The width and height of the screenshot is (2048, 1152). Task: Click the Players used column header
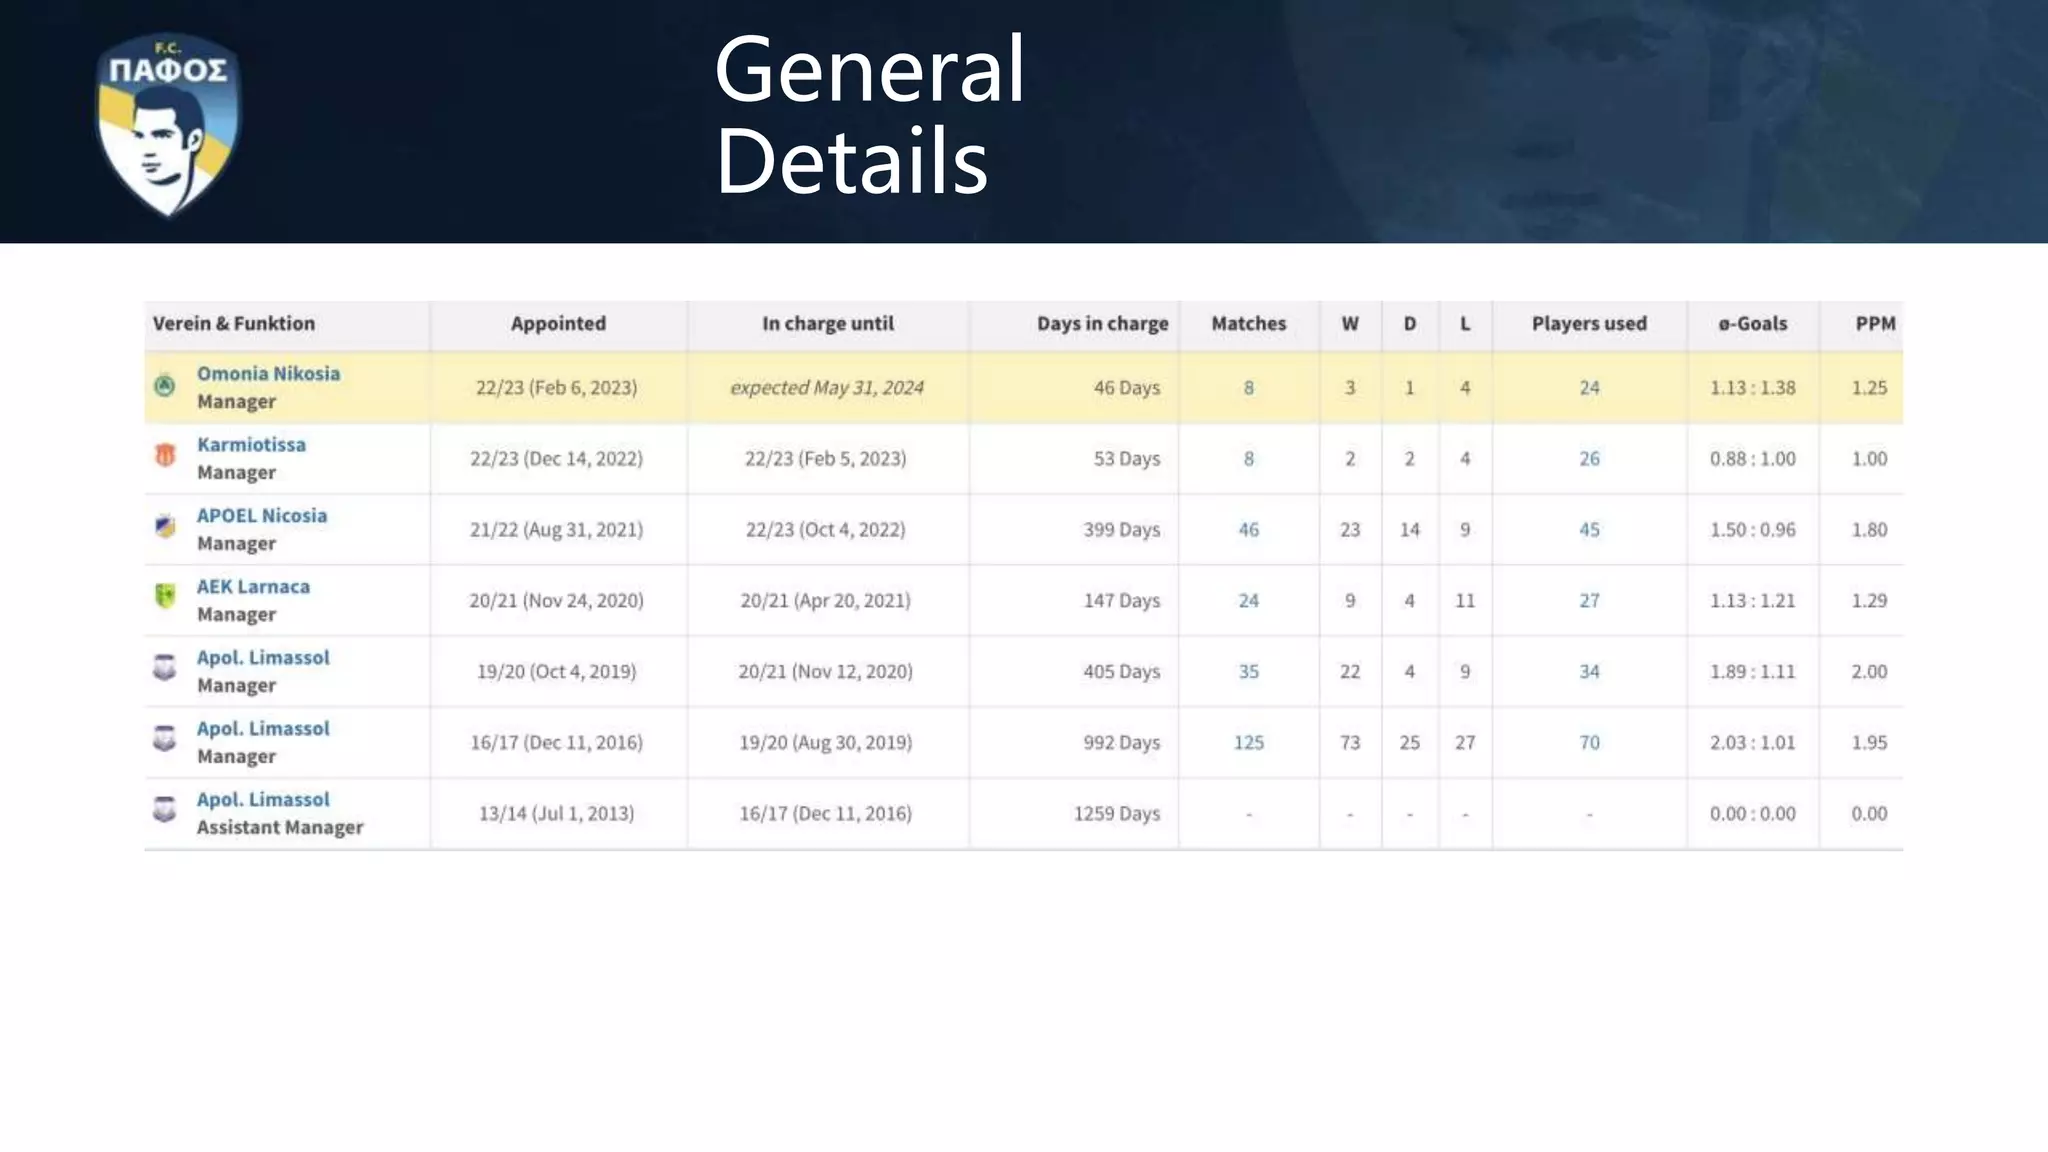pos(1588,323)
